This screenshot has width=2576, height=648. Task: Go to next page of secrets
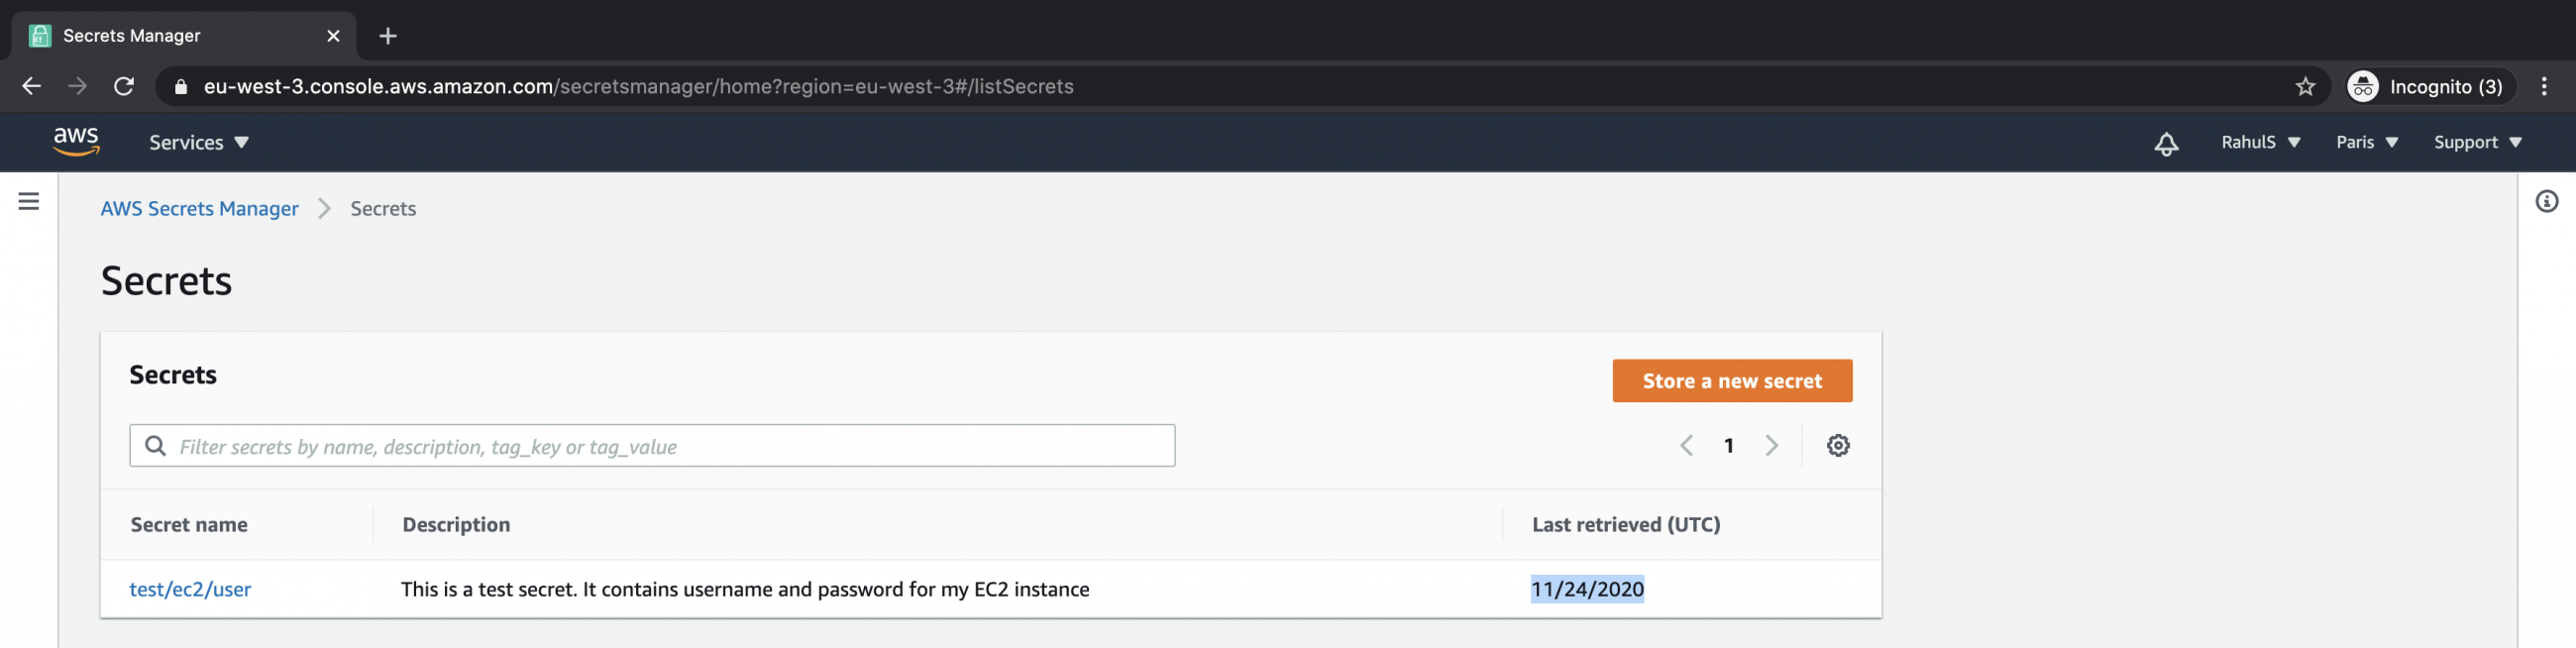(x=1772, y=445)
